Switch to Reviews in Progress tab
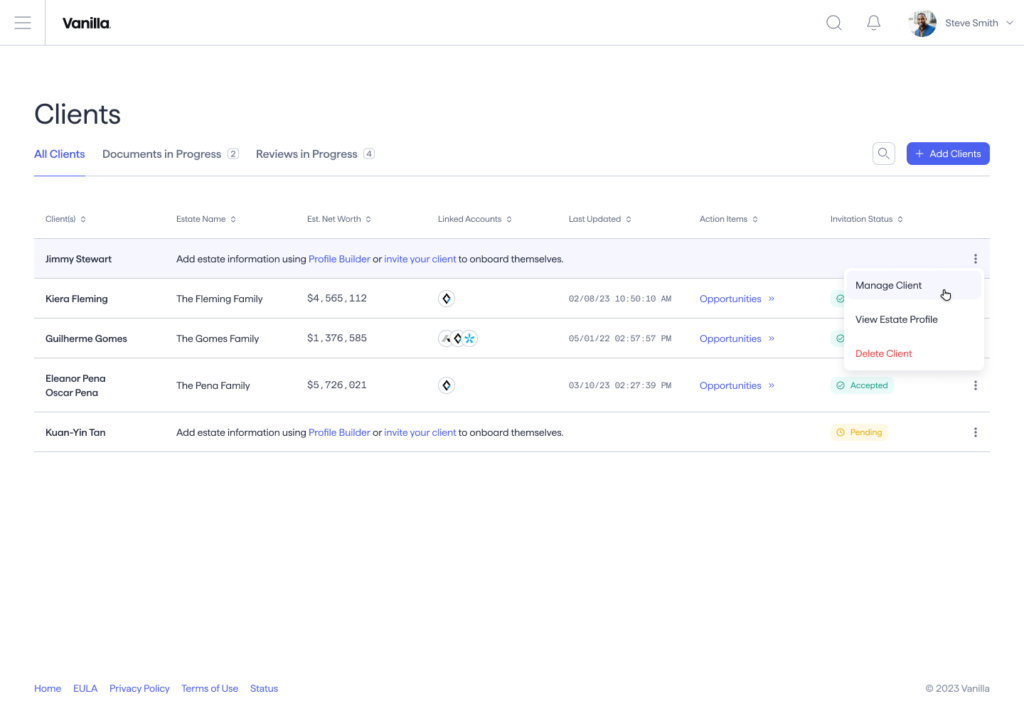Image resolution: width=1024 pixels, height=711 pixels. (x=307, y=154)
